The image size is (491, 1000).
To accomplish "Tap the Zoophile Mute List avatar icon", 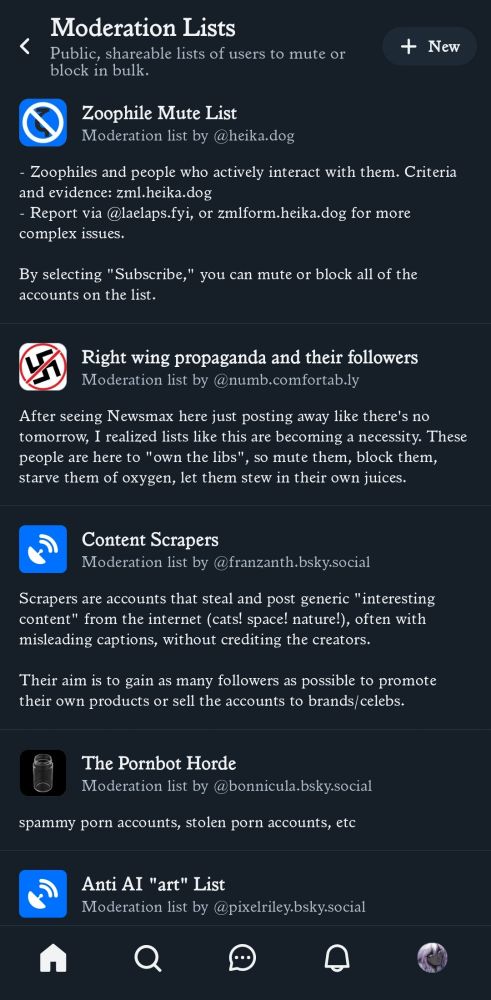I will pyautogui.click(x=43, y=122).
